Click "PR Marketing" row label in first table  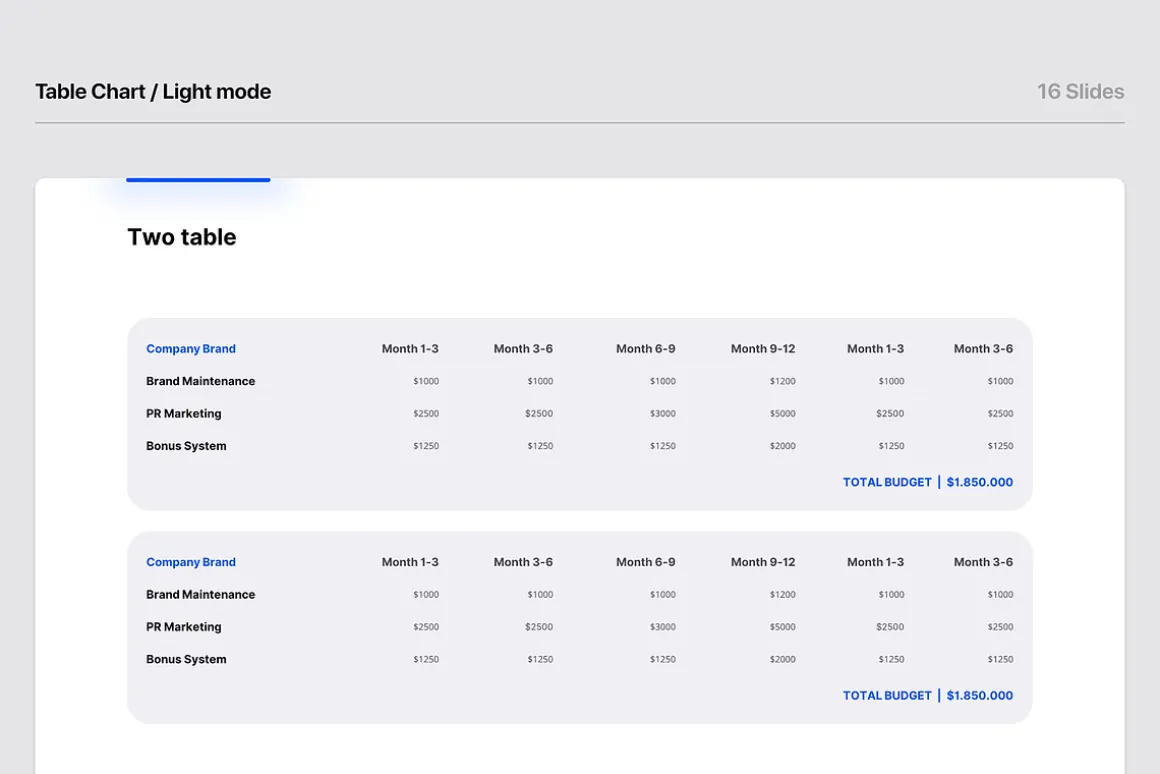coord(183,414)
